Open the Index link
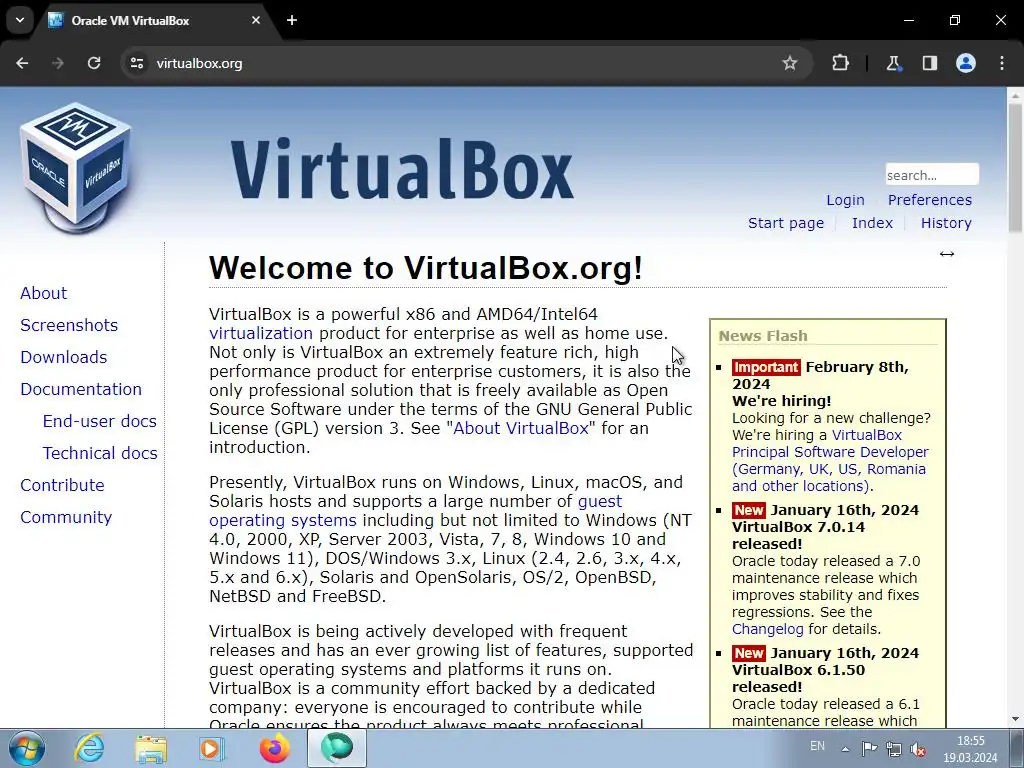Screen dimensions: 1024x768 click(x=872, y=223)
